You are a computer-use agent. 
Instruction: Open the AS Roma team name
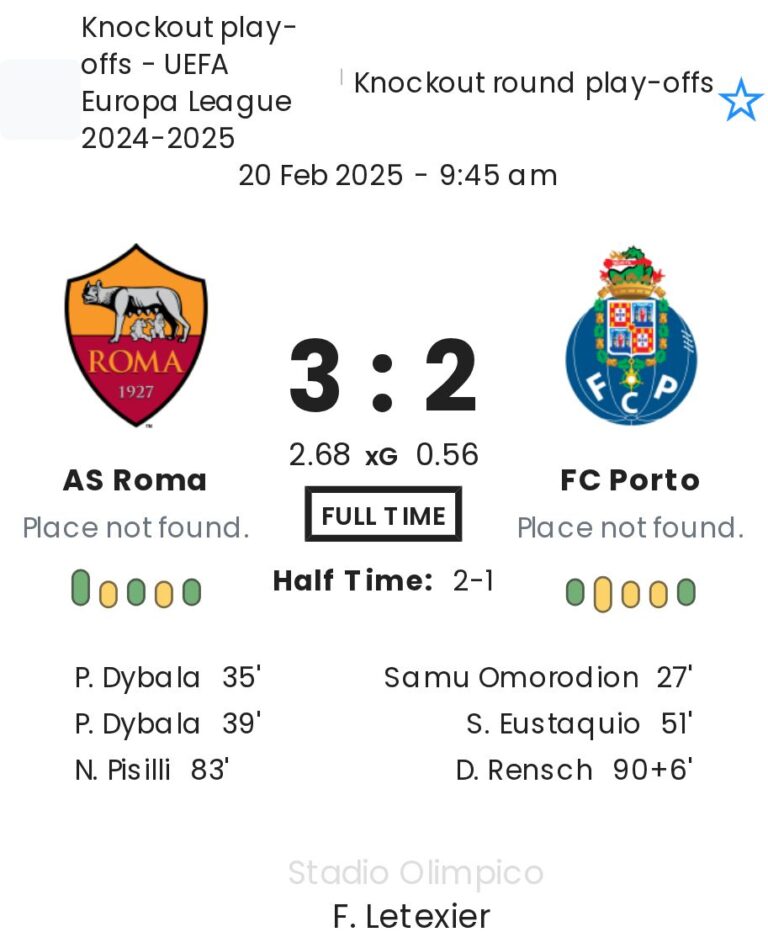[x=135, y=480]
